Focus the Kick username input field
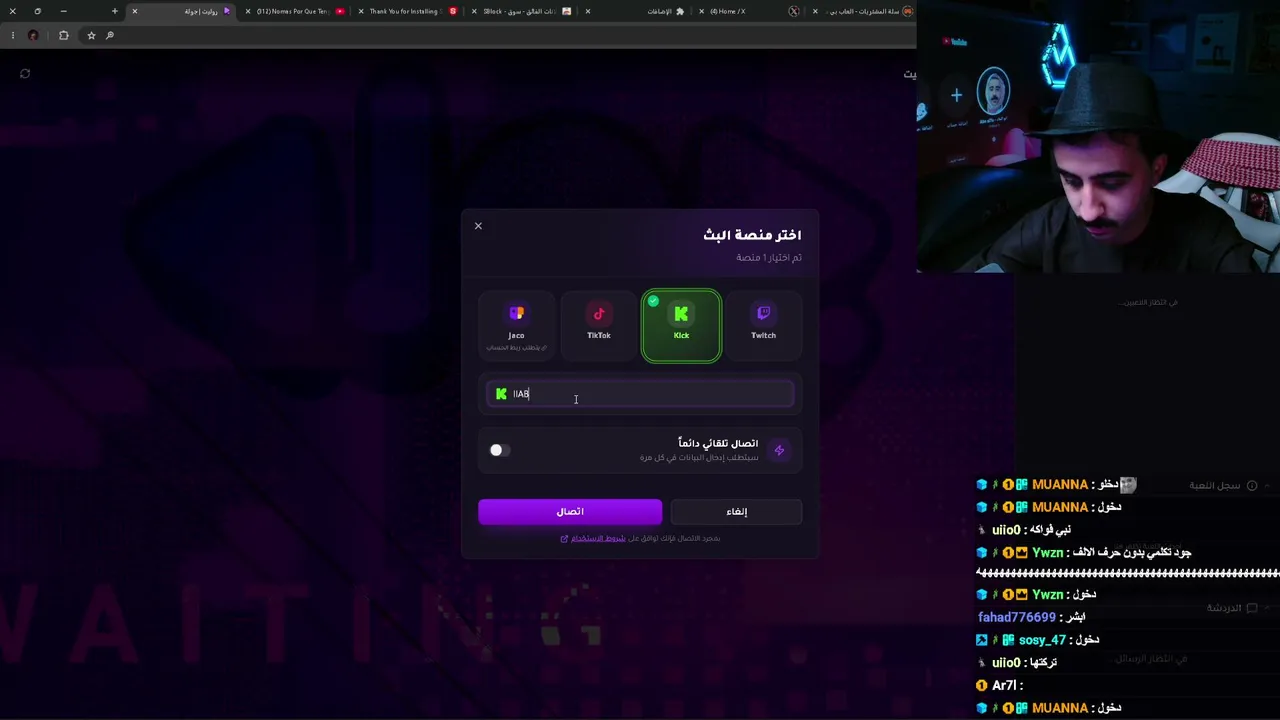 point(640,394)
